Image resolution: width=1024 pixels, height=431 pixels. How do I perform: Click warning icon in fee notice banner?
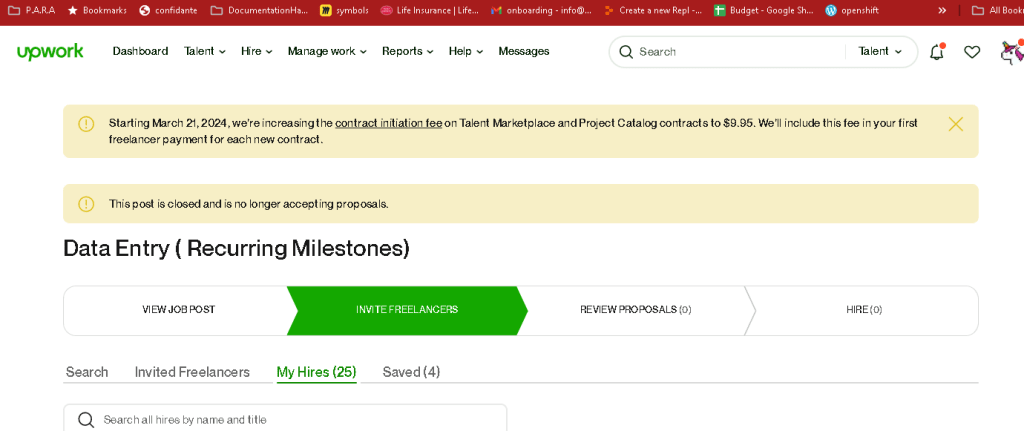[x=86, y=124]
